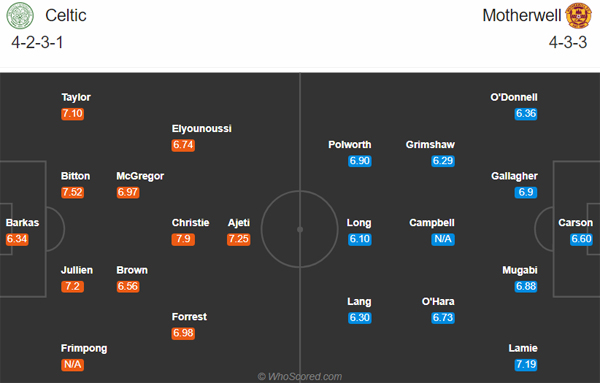Viewport: 600px width, 383px height.
Task: Select Taylor's 7.10 rating badge
Action: (72, 114)
